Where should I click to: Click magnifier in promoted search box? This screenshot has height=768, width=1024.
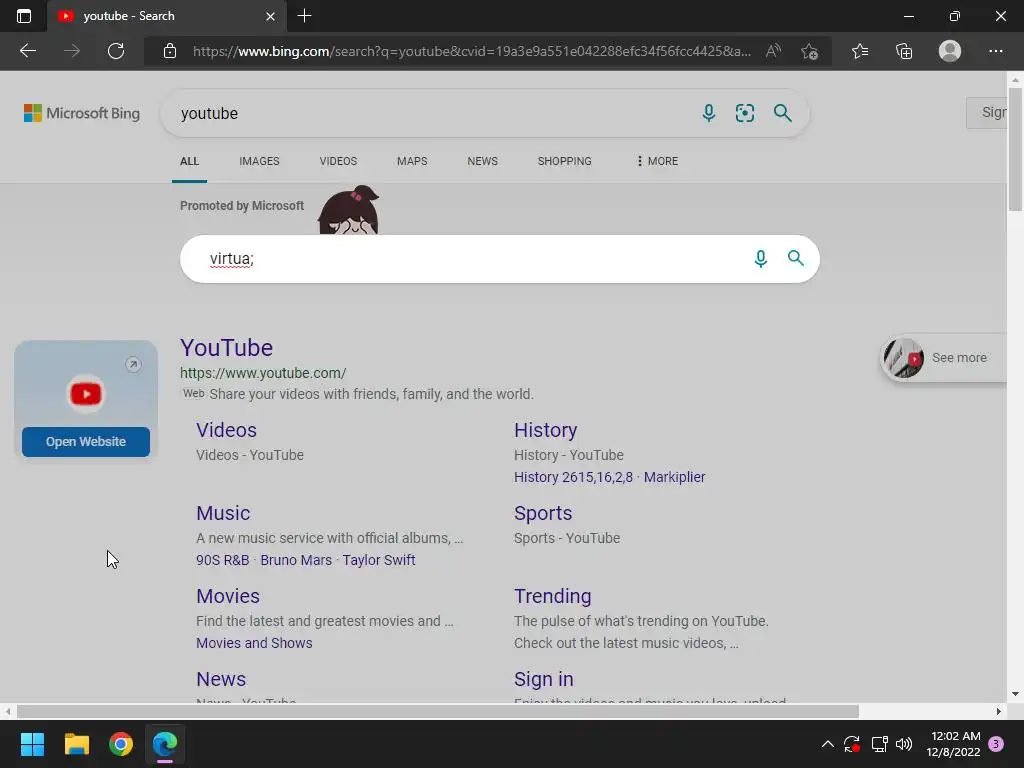(x=795, y=258)
